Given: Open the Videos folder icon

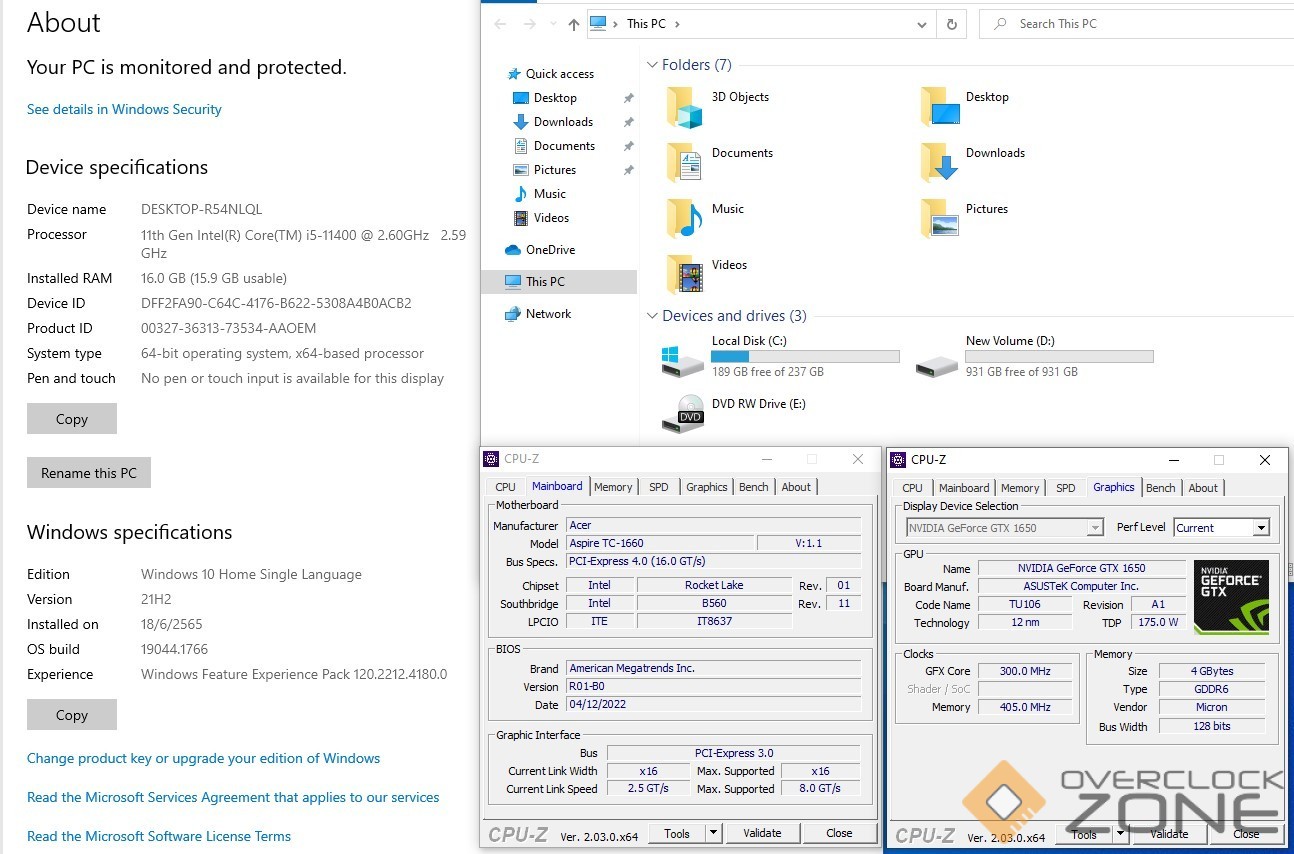Looking at the screenshot, I should [685, 274].
